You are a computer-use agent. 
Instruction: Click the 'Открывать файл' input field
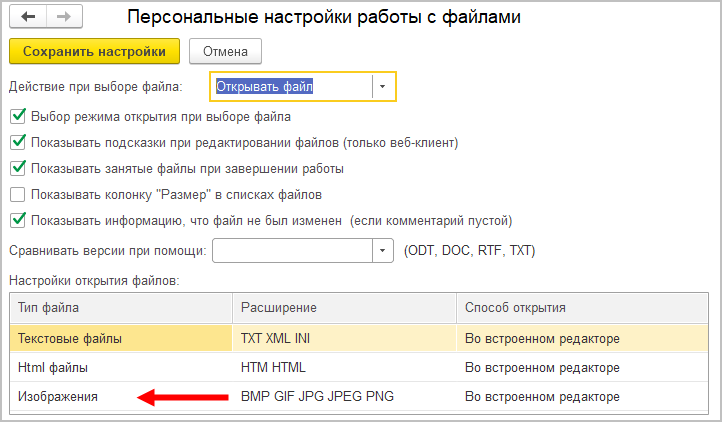click(x=292, y=87)
